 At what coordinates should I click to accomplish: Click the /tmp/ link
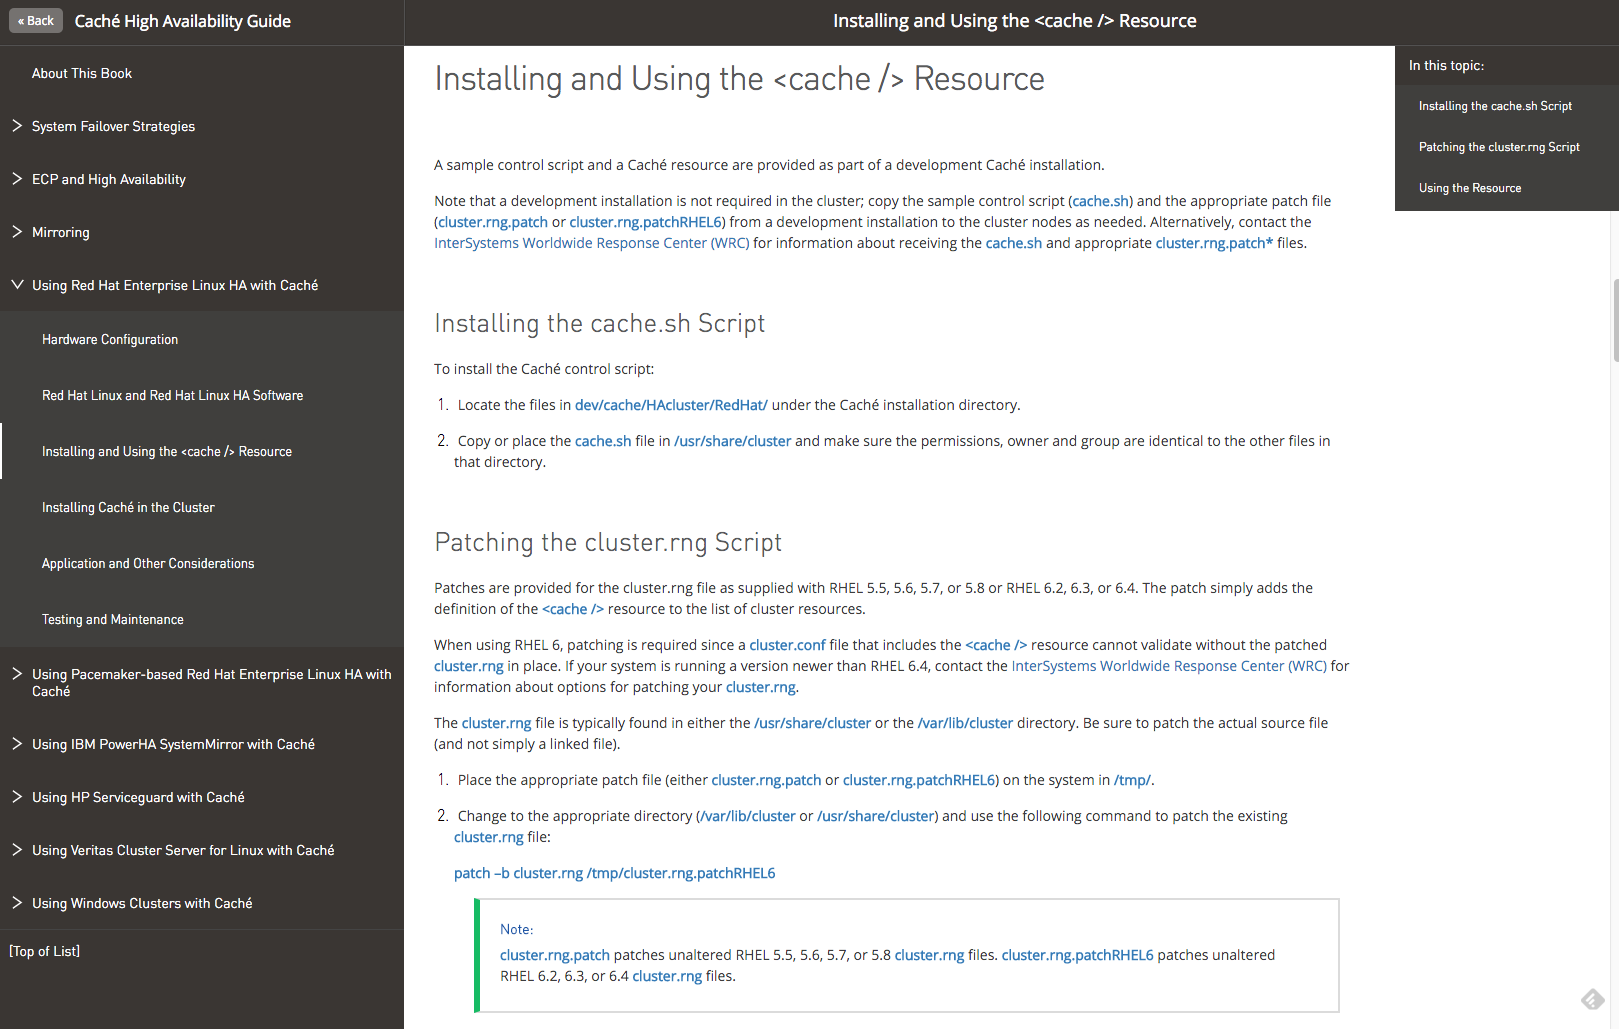[1132, 780]
